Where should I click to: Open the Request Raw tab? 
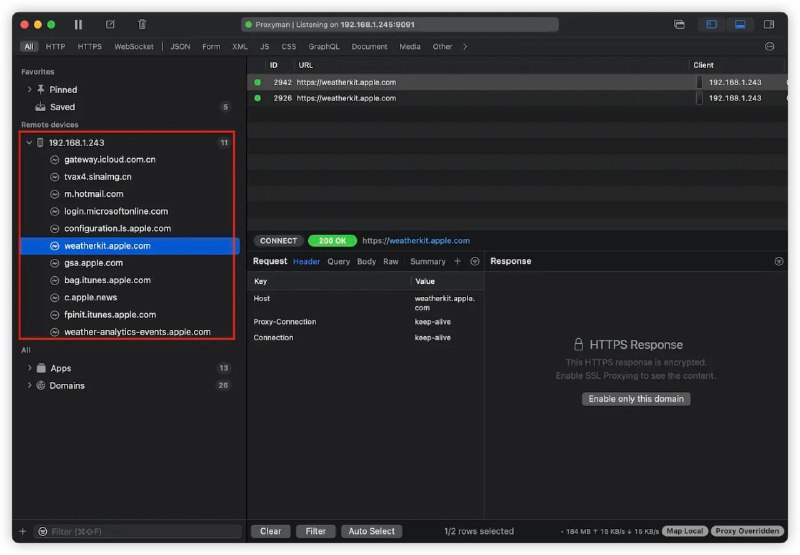391,262
